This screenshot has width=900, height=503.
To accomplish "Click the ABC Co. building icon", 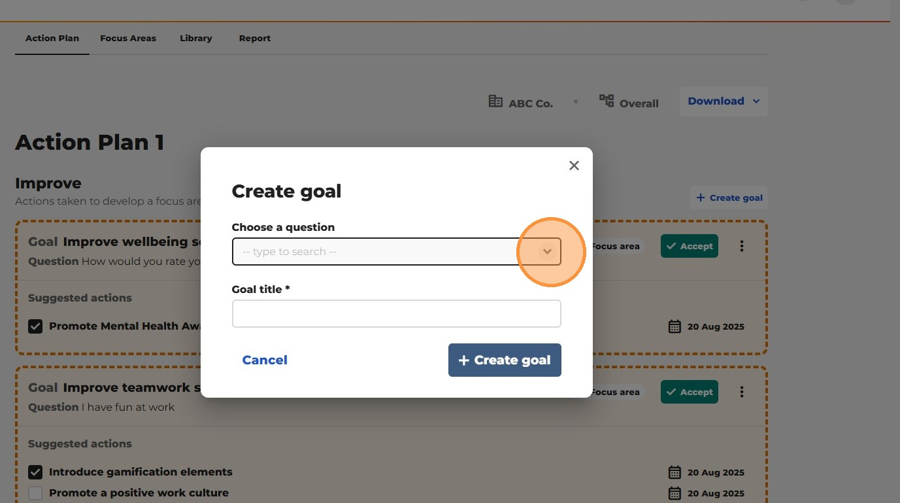I will coord(495,101).
